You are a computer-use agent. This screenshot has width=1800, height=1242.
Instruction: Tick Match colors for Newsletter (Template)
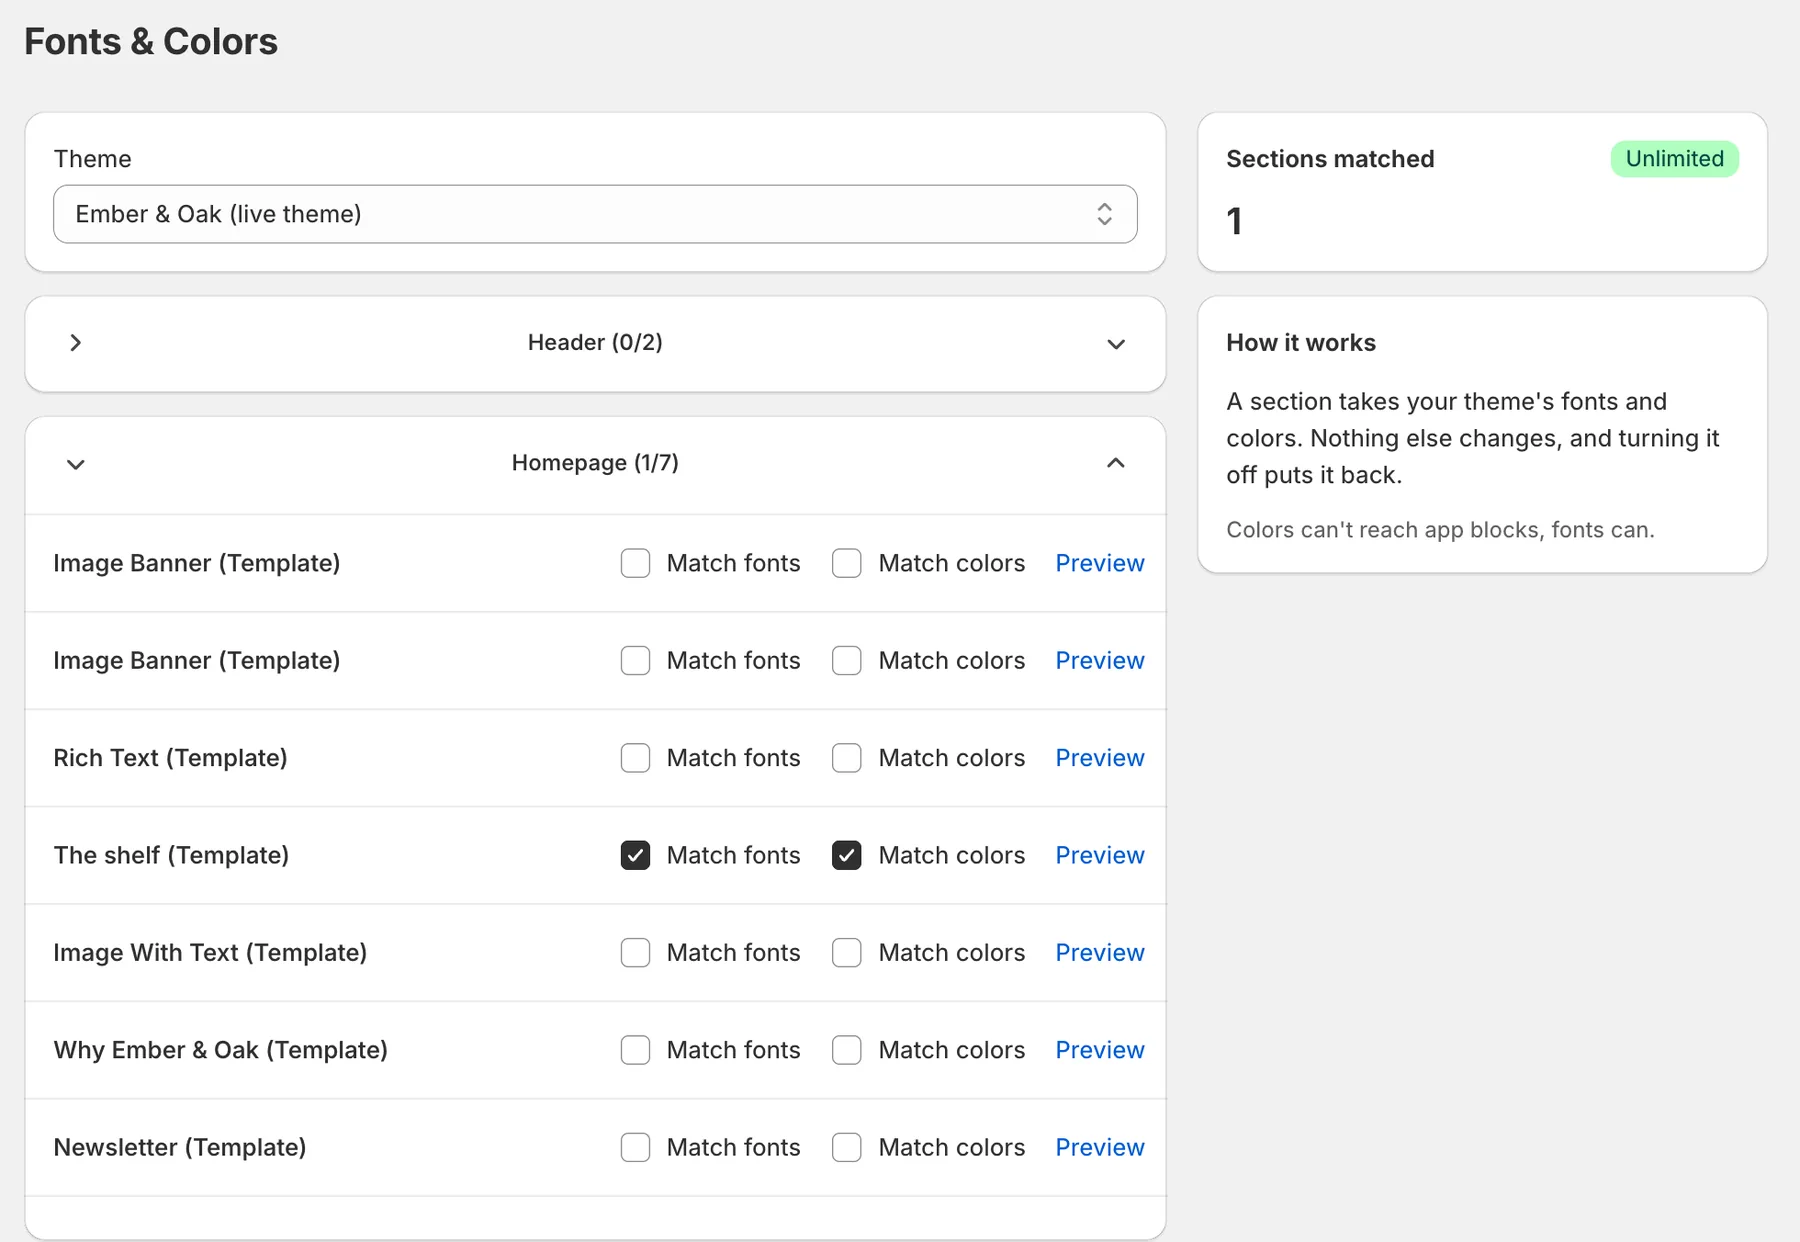[847, 1147]
